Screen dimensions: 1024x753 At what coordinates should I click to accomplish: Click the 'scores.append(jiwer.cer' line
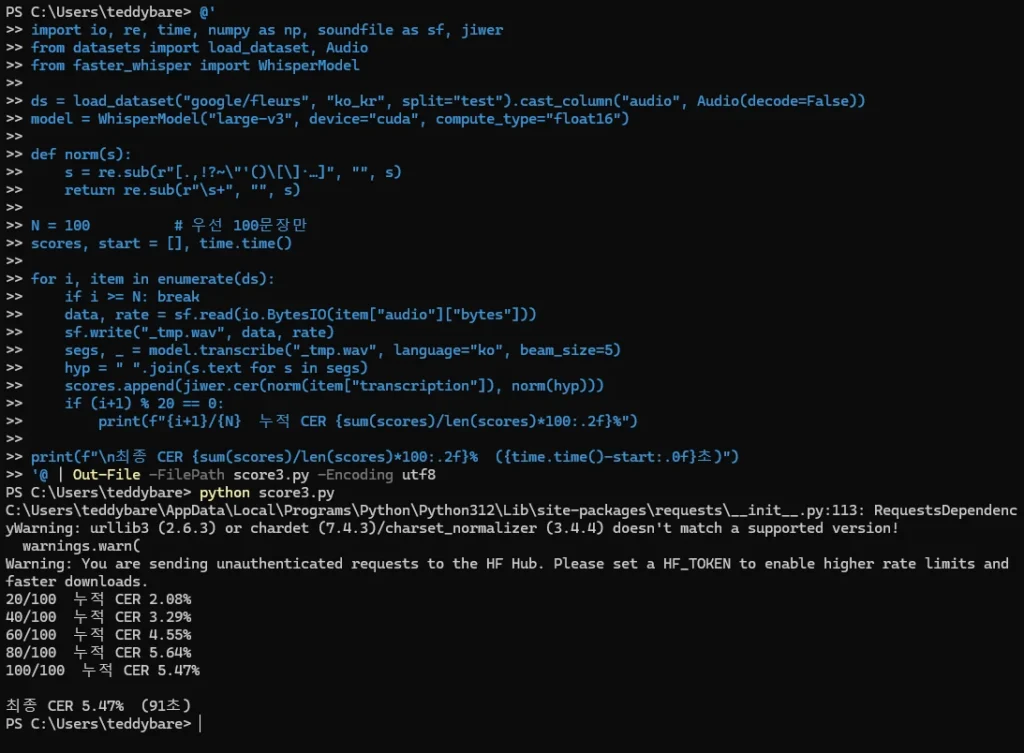pyautogui.click(x=334, y=385)
